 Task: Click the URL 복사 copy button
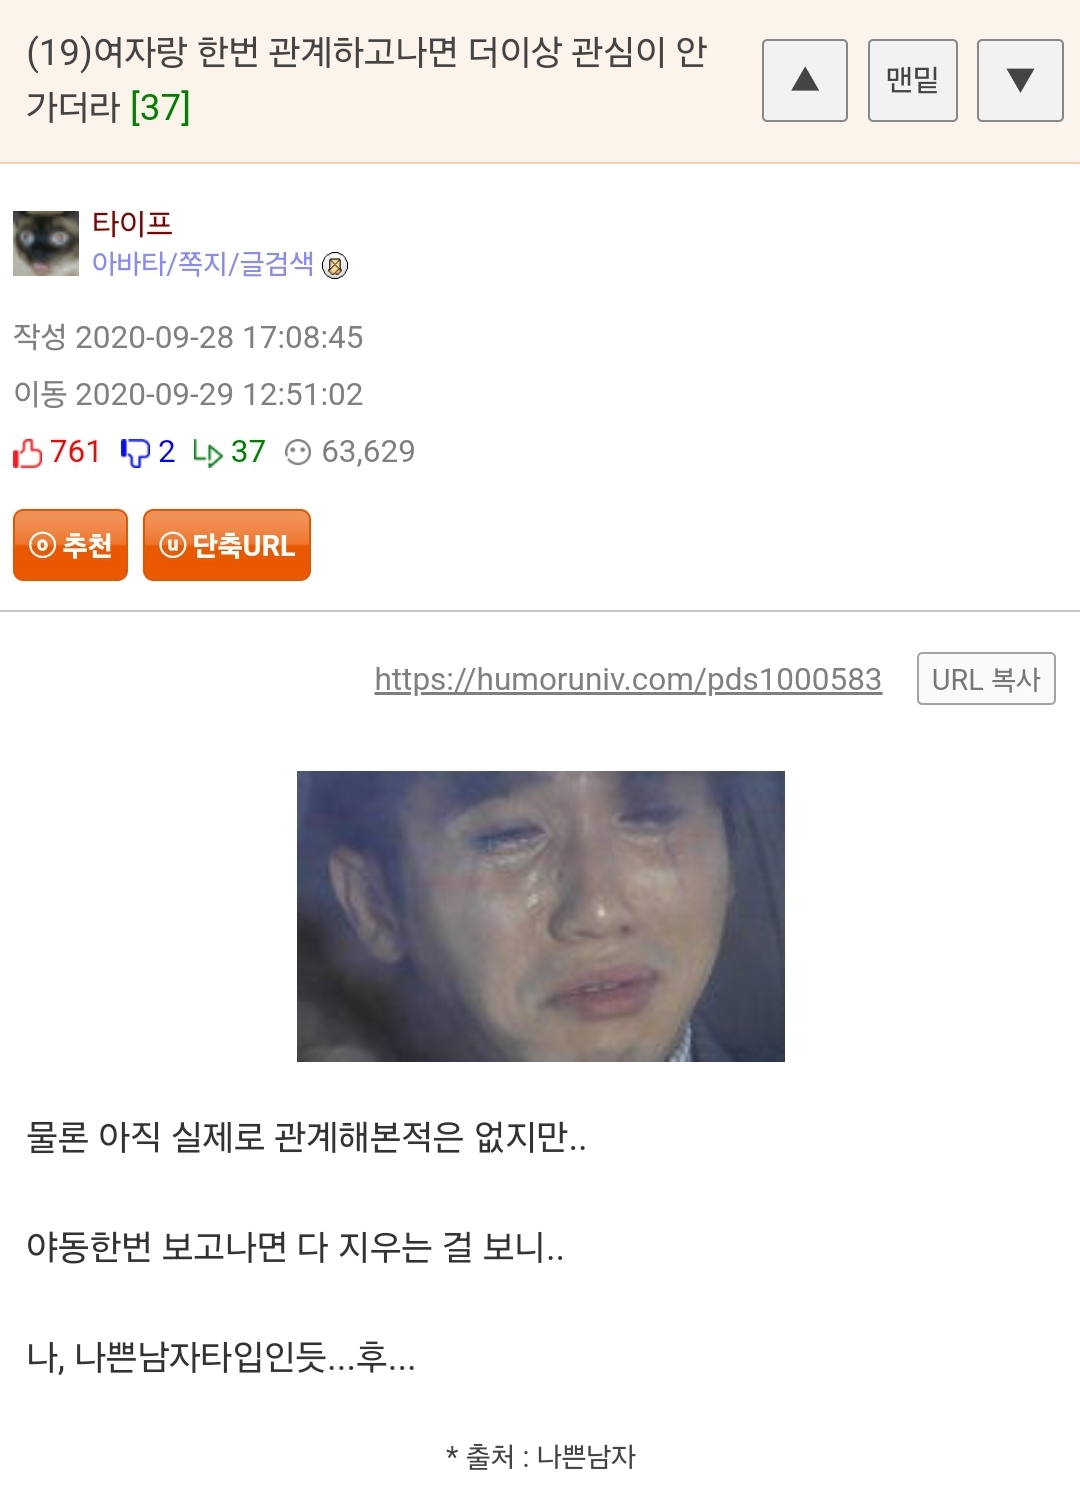pyautogui.click(x=986, y=679)
